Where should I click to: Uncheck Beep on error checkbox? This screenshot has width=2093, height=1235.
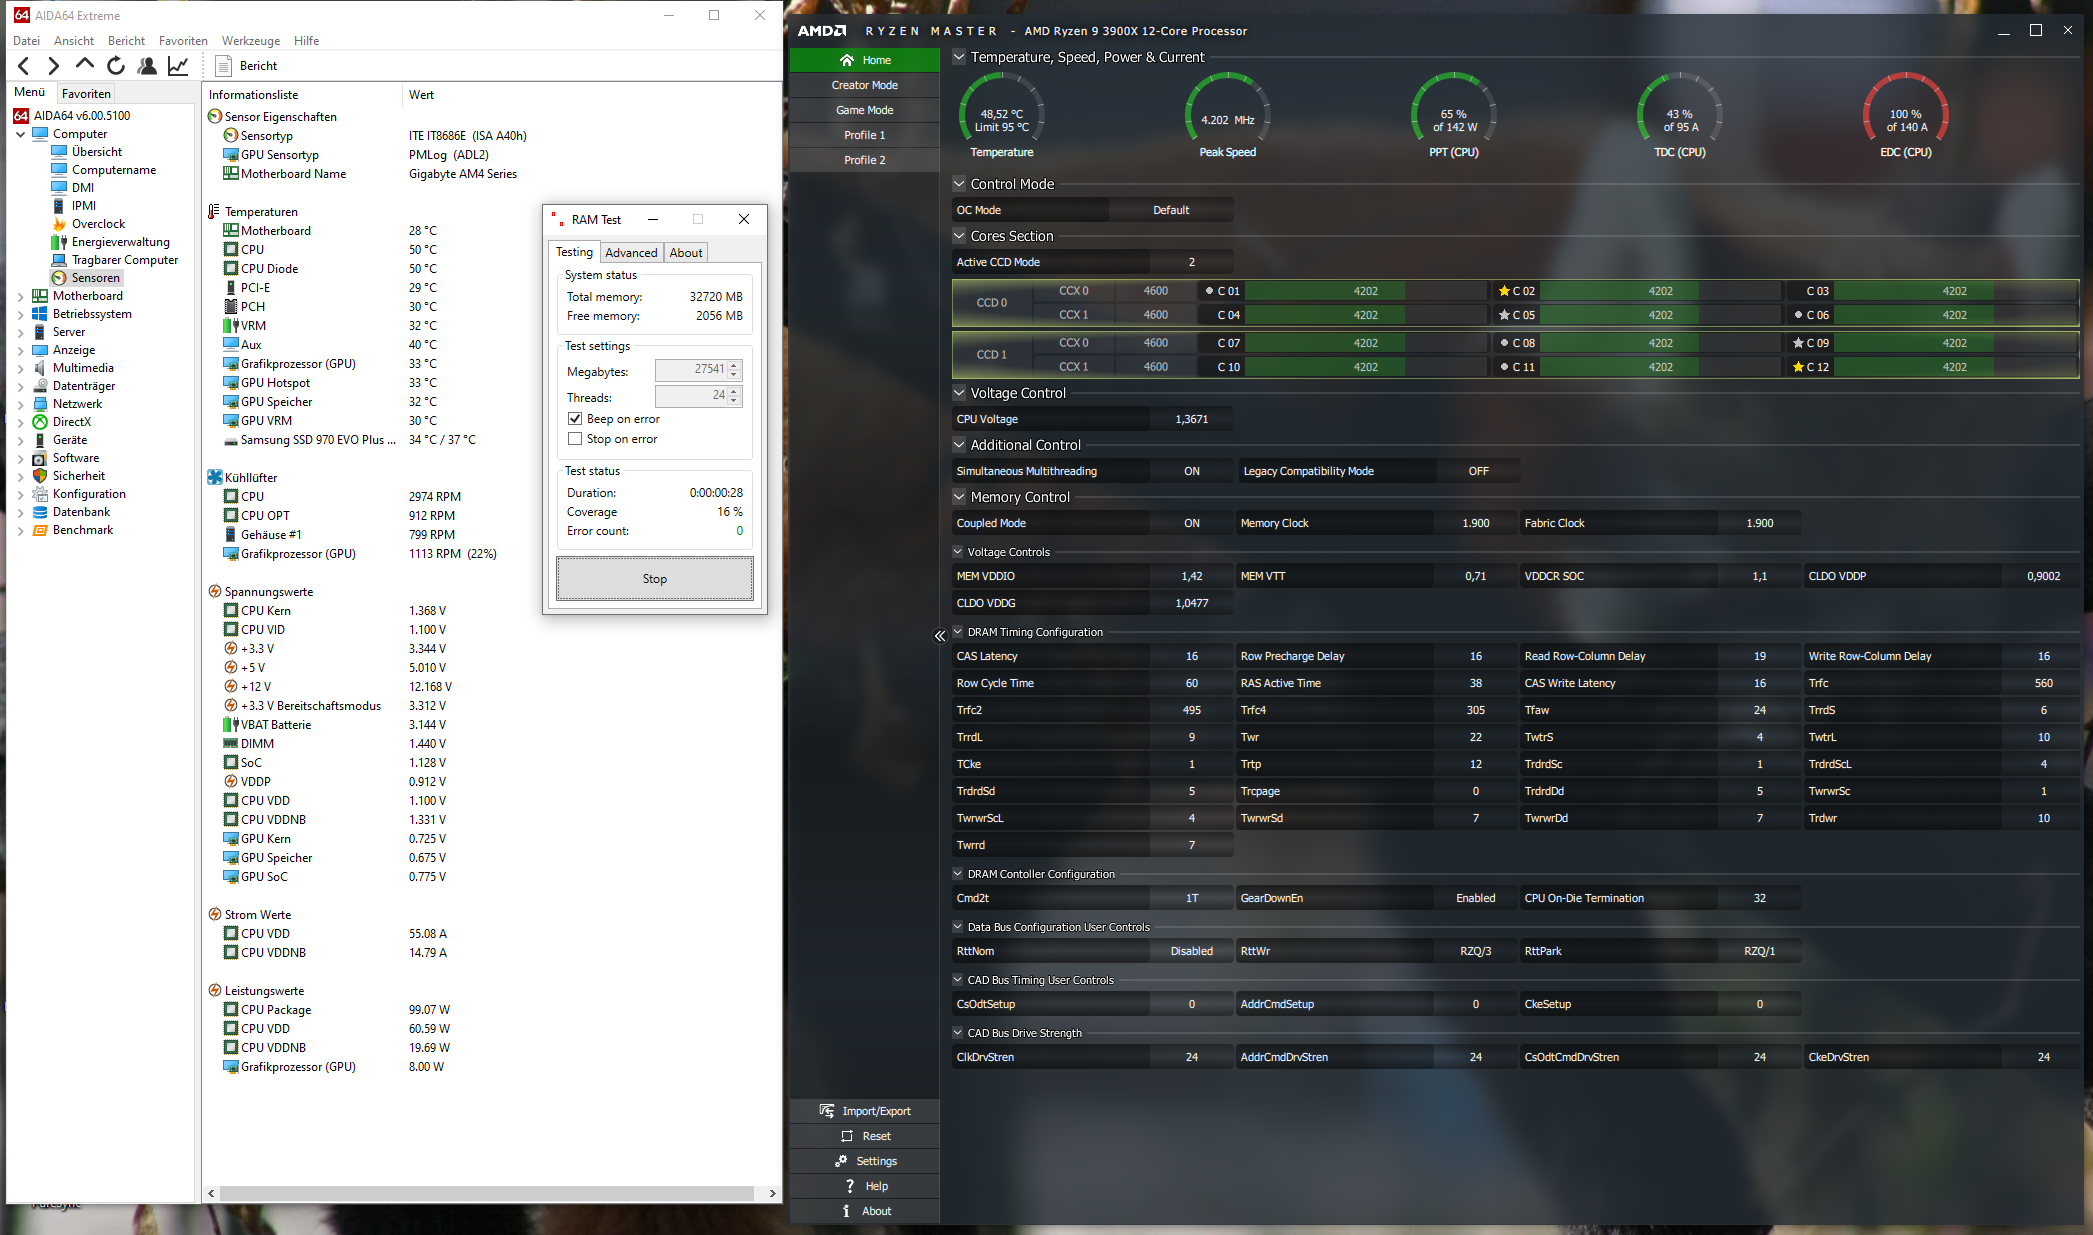click(x=575, y=419)
